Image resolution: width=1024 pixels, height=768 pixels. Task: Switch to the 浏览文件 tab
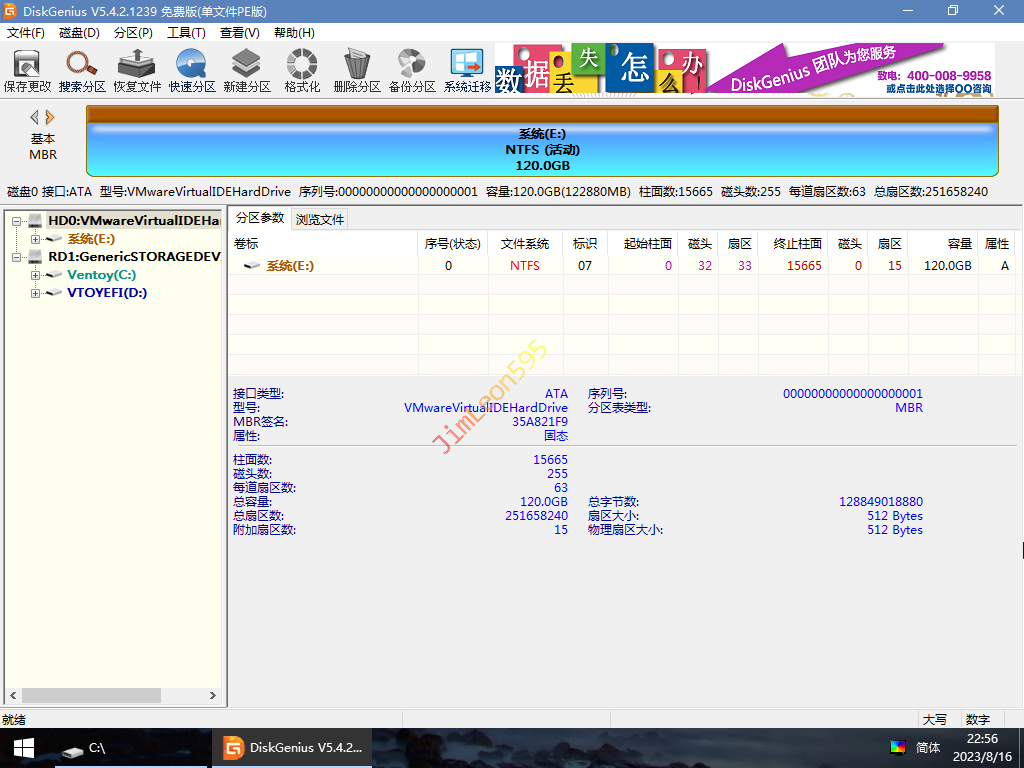320,219
